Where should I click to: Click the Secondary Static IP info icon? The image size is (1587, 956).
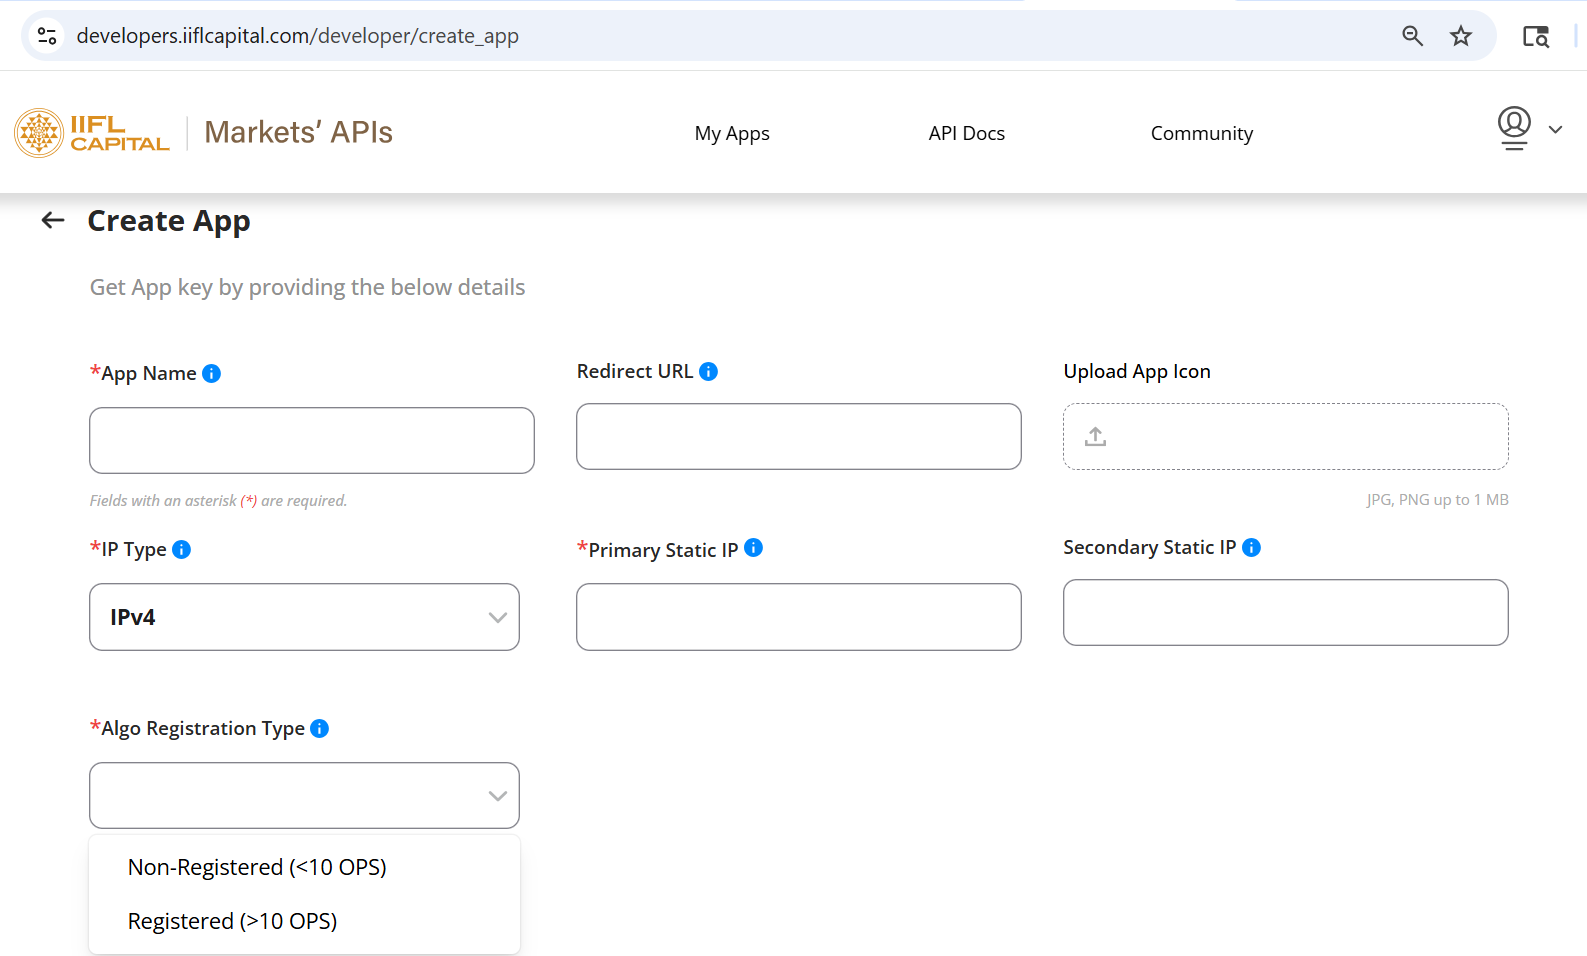click(1251, 547)
